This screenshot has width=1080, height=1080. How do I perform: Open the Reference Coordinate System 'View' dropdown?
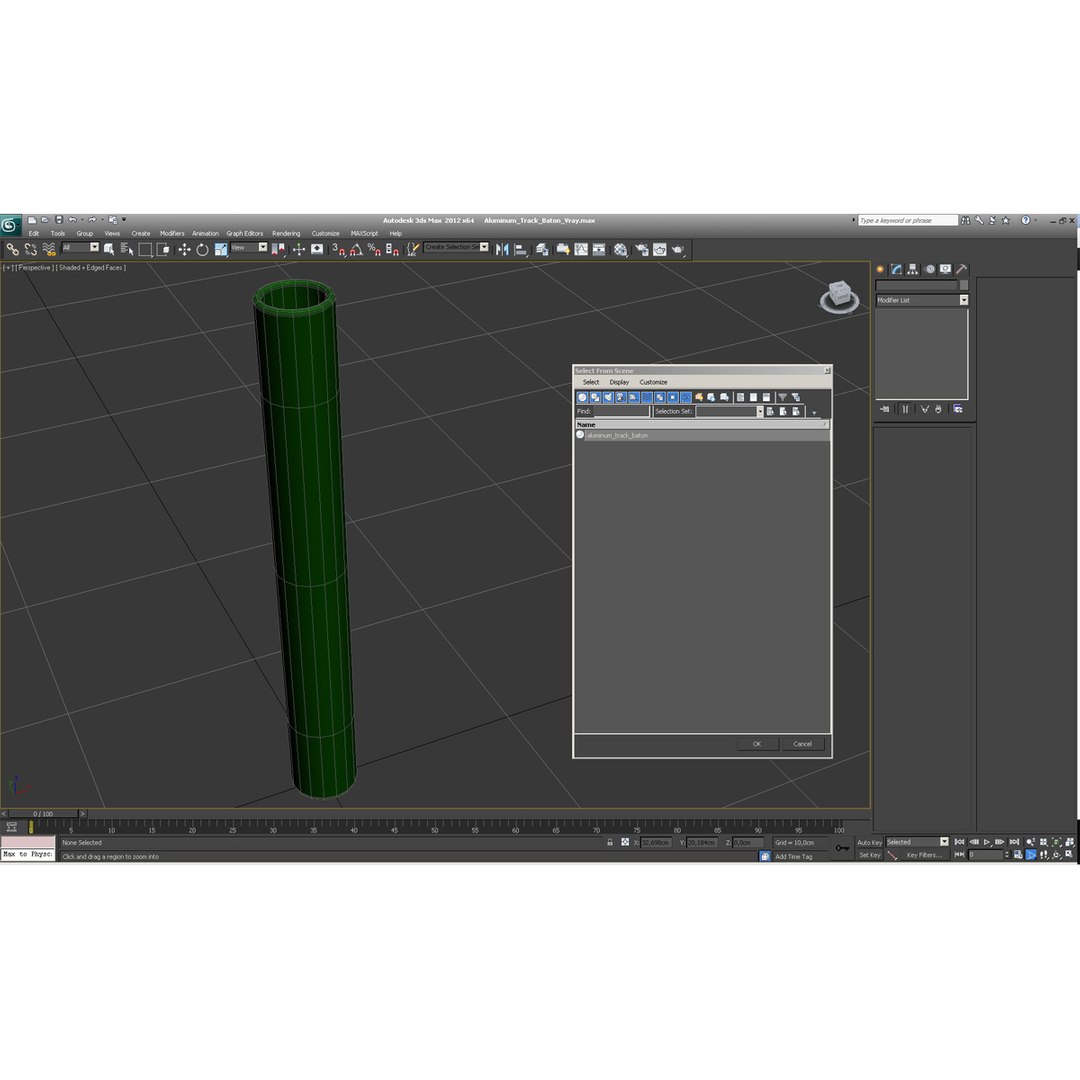pos(249,247)
